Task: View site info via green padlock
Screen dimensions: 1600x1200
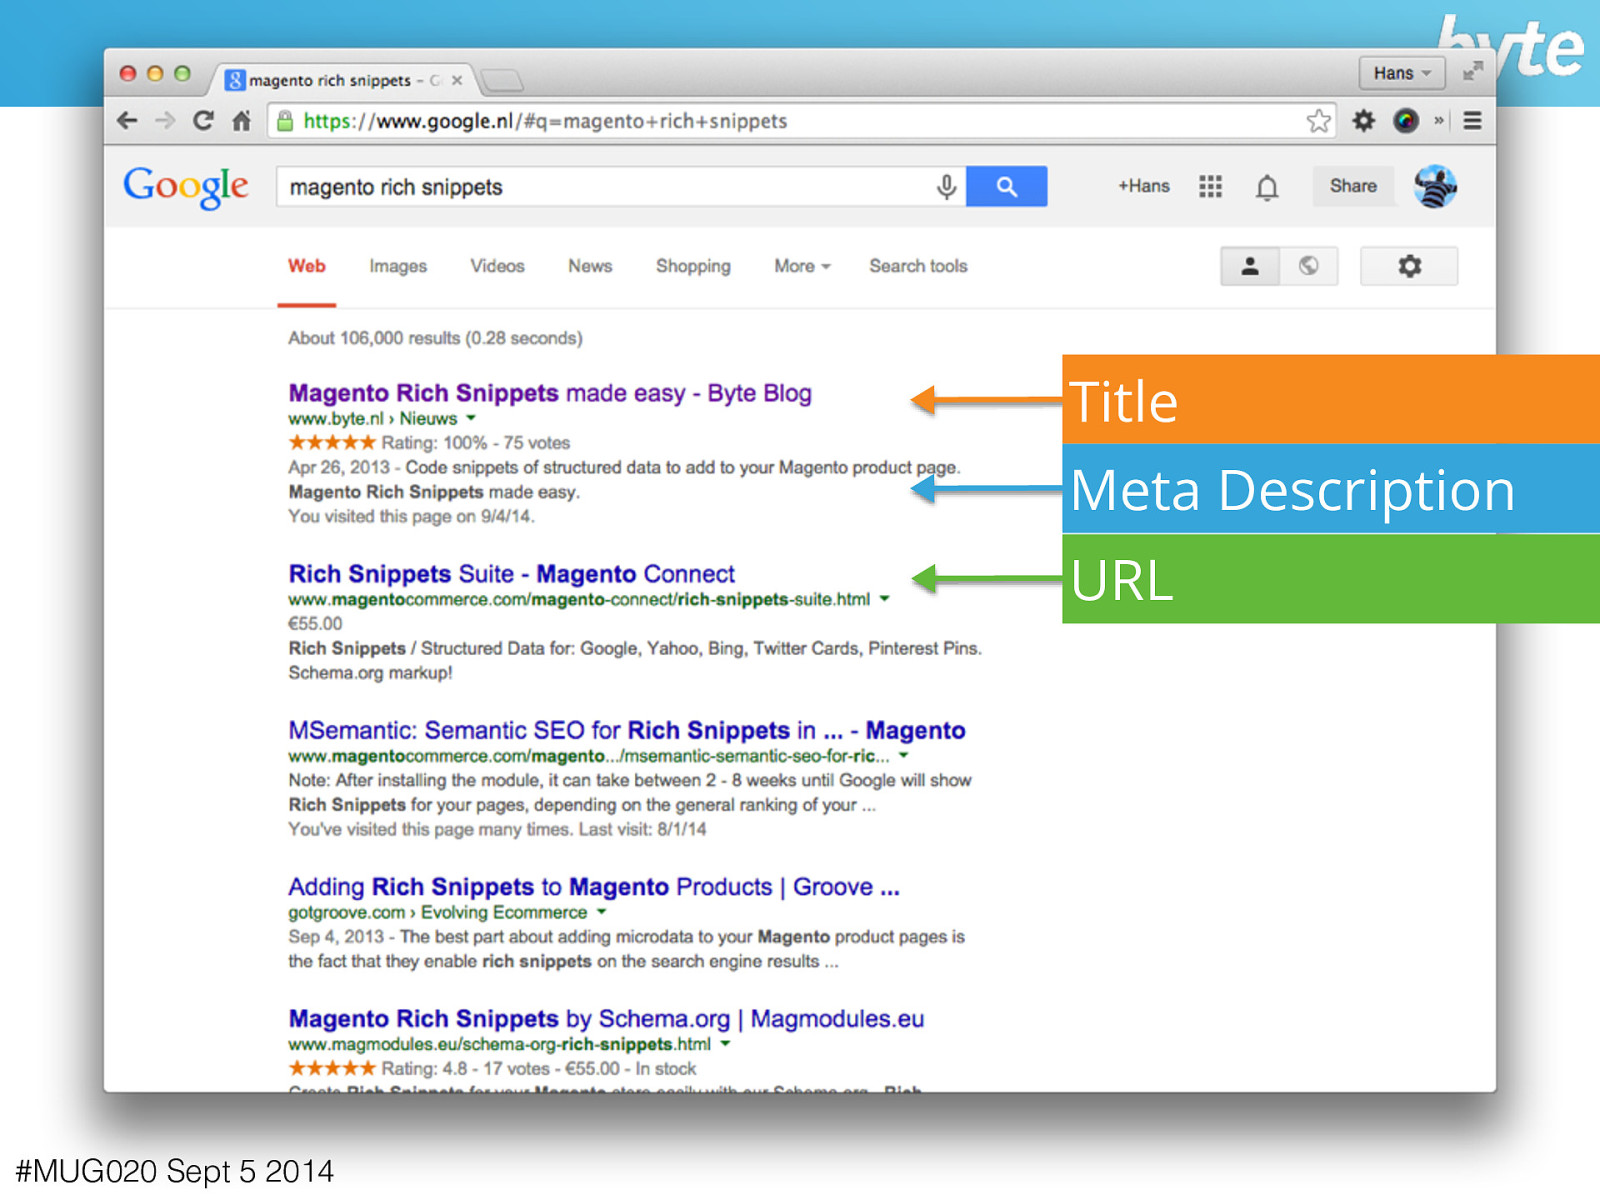Action: coord(285,121)
